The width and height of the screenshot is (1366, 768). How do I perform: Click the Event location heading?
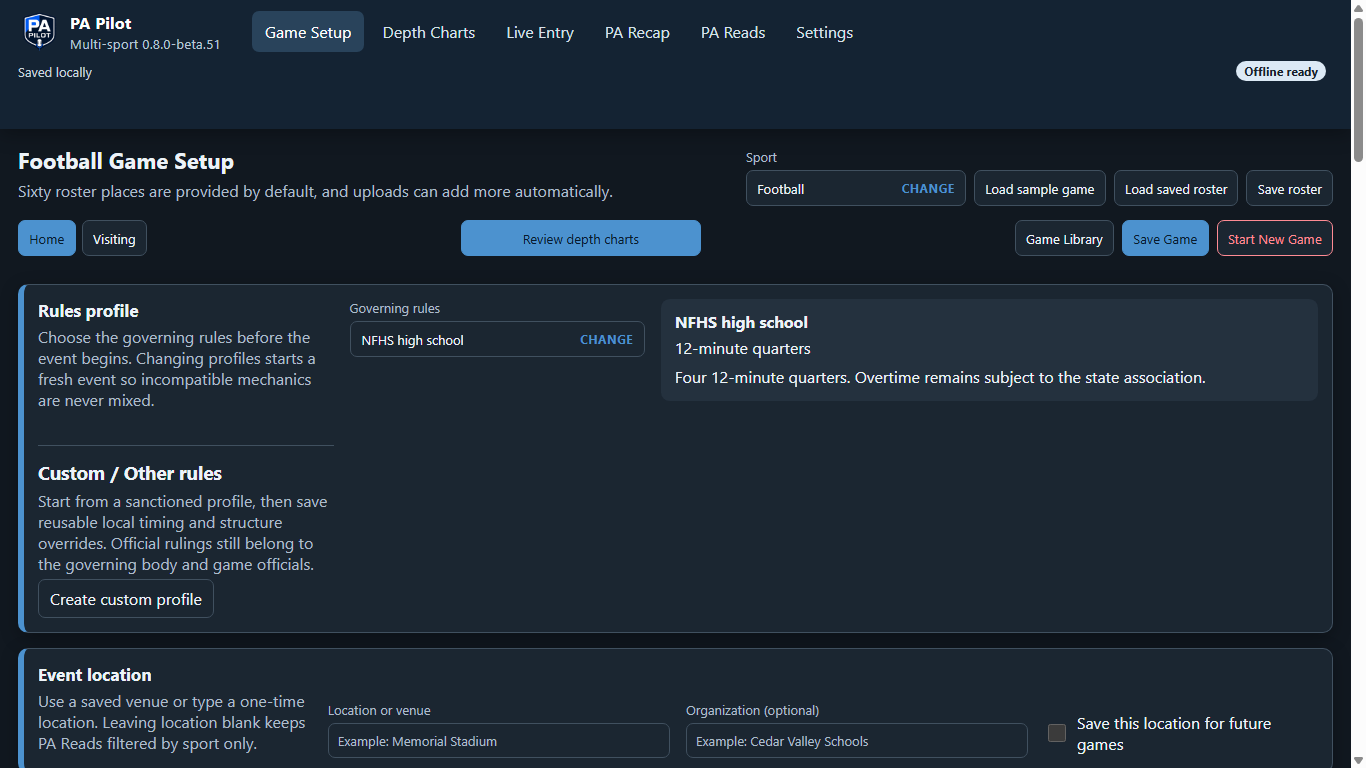(x=95, y=675)
